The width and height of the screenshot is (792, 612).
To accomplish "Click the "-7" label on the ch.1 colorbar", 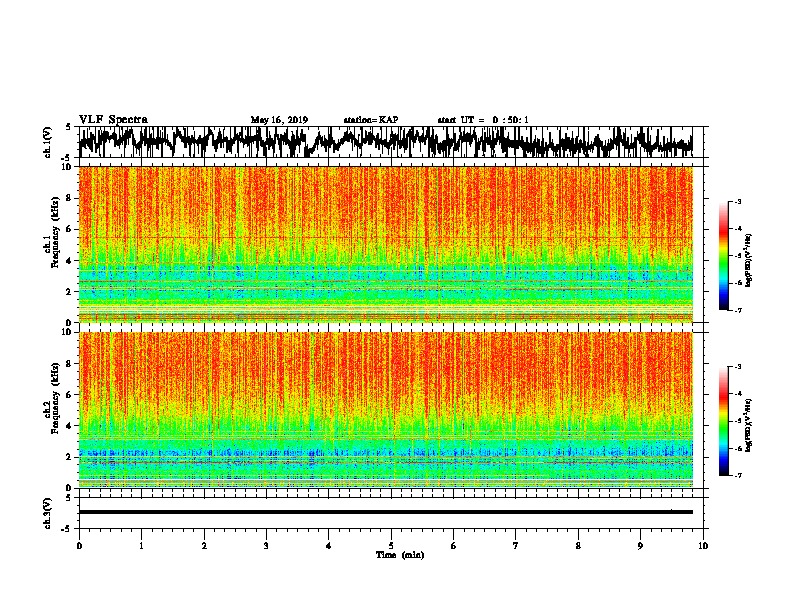I will [737, 310].
